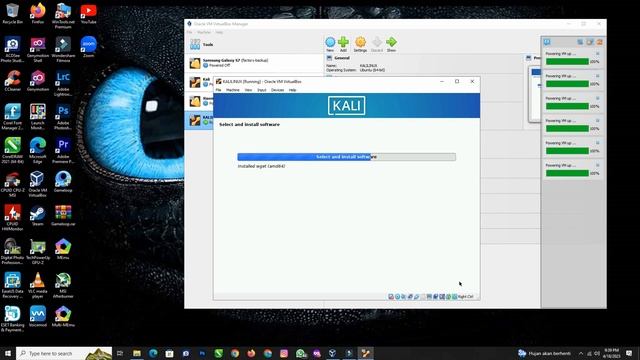Open VLC media player desktop shortcut

tap(38, 285)
